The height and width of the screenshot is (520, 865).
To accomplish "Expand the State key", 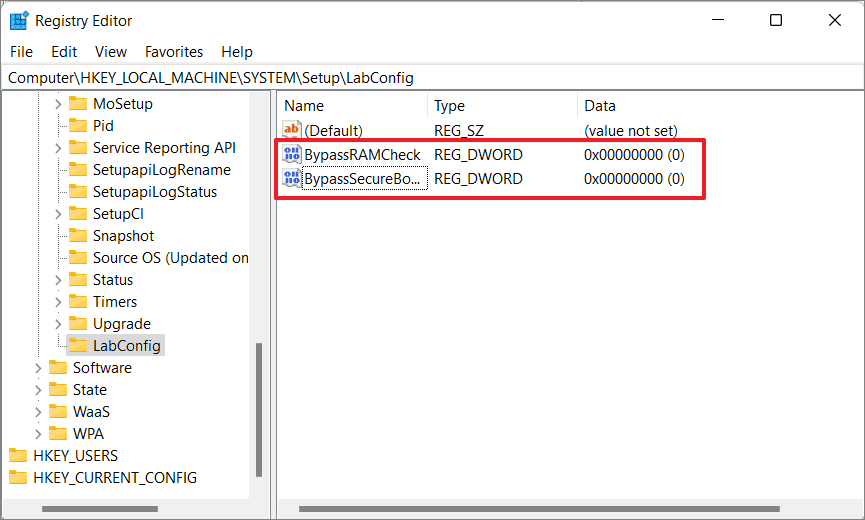I will 38,390.
